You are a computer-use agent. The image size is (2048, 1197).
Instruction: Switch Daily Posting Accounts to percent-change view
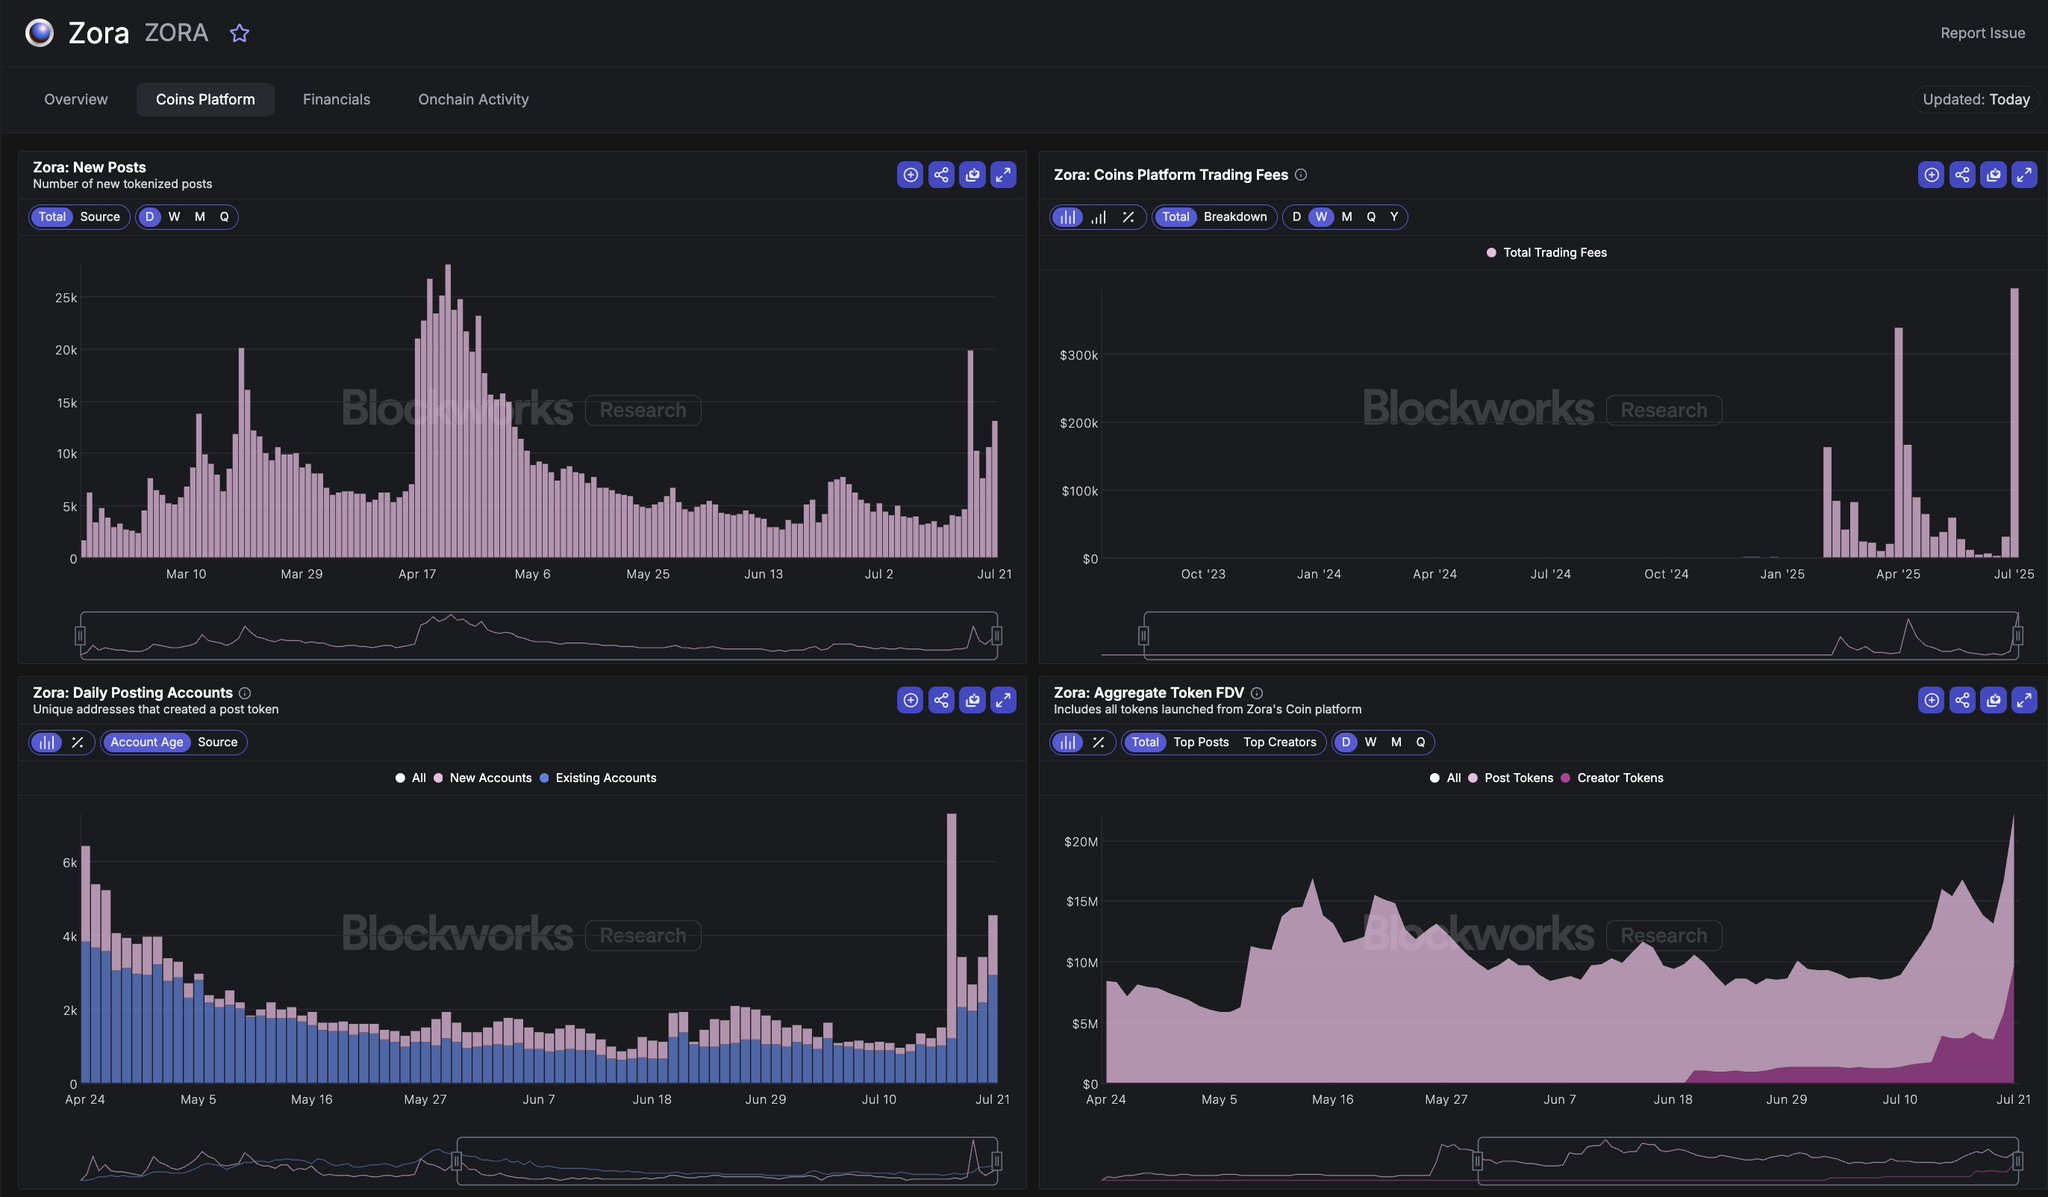(77, 742)
